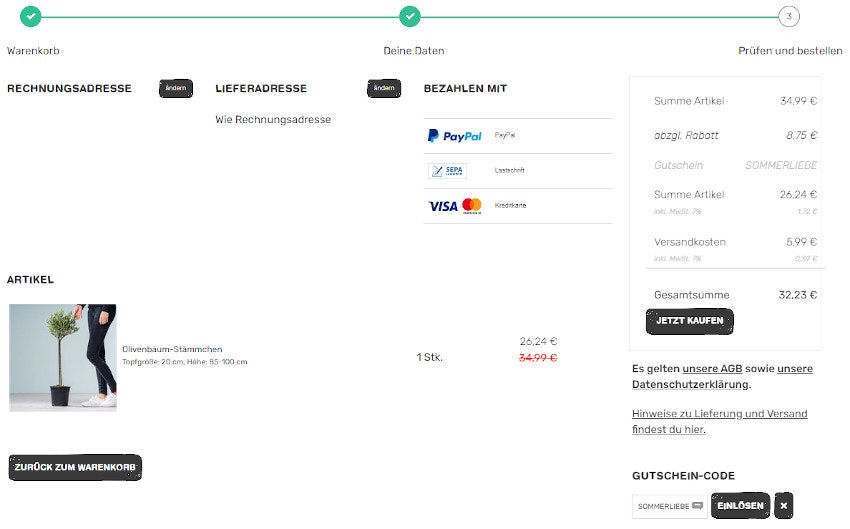Click the Warenkorb step checkmark circle

pos(31,16)
